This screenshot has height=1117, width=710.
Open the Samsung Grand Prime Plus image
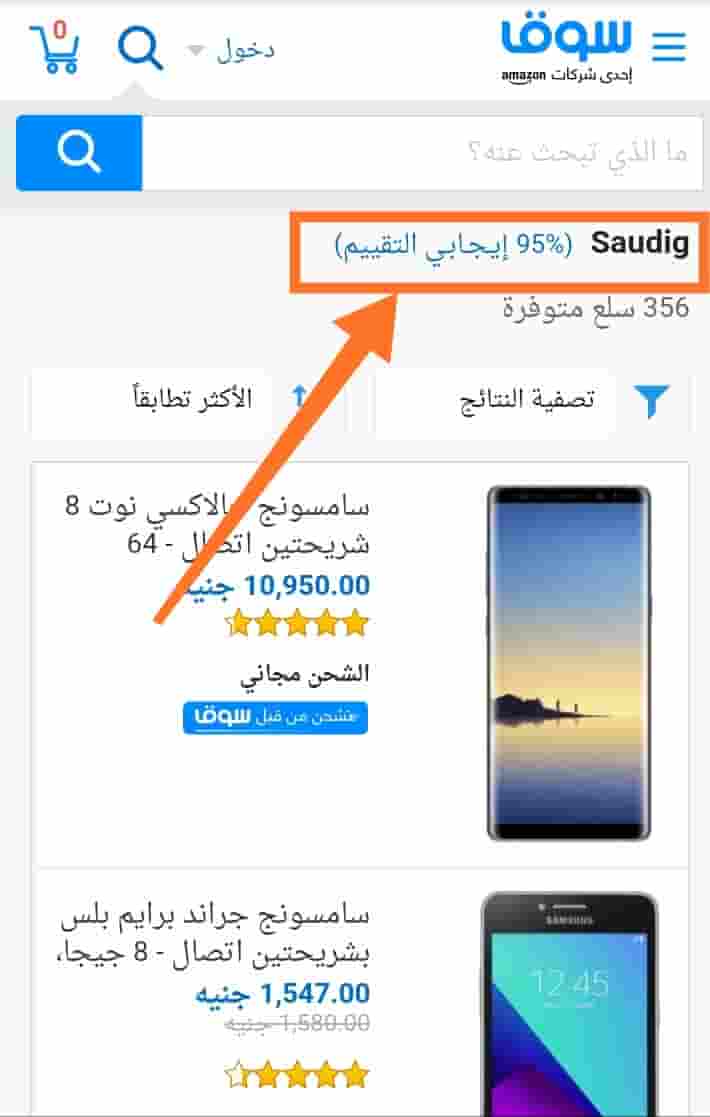tap(569, 1003)
